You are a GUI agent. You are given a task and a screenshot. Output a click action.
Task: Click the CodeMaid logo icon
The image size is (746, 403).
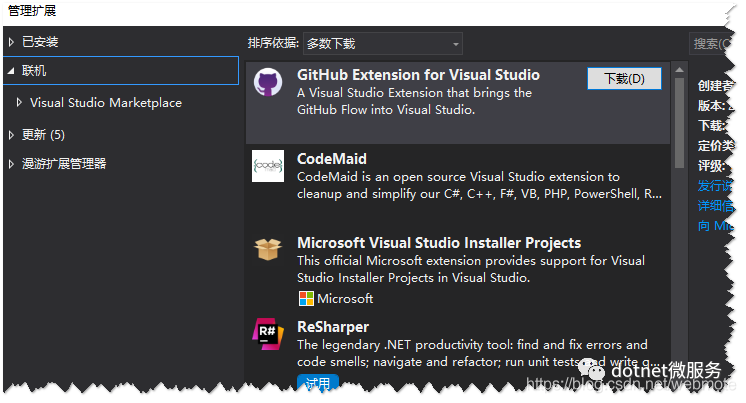click(x=268, y=166)
